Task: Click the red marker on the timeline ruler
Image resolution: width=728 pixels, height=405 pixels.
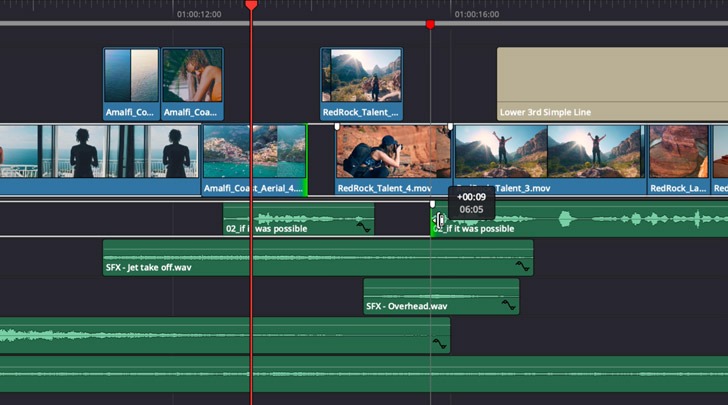Action: 430,24
